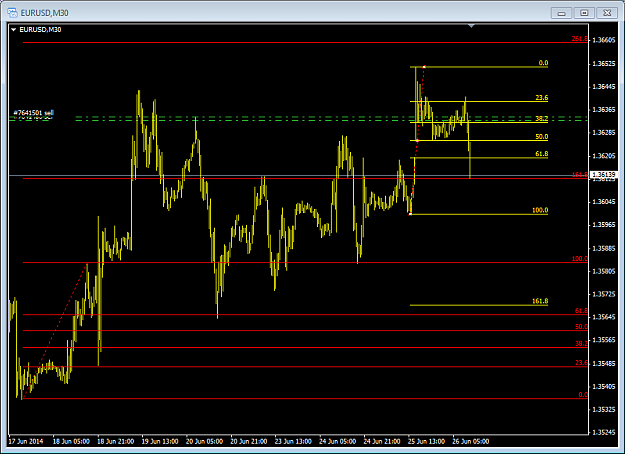Screen dimensions: 625x454
Task: Select the red 161.8 Fibonacci level label
Action: [x=579, y=175]
